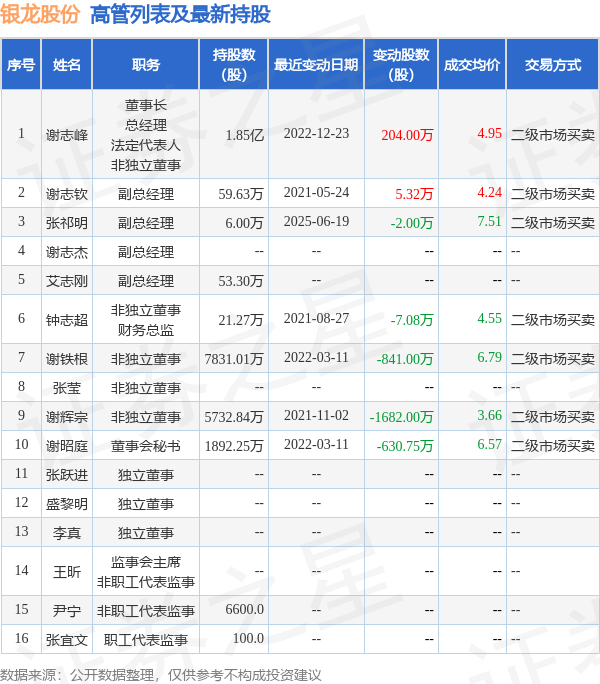Click the name 谢志杰
The width and height of the screenshot is (600, 684).
click(x=67, y=252)
